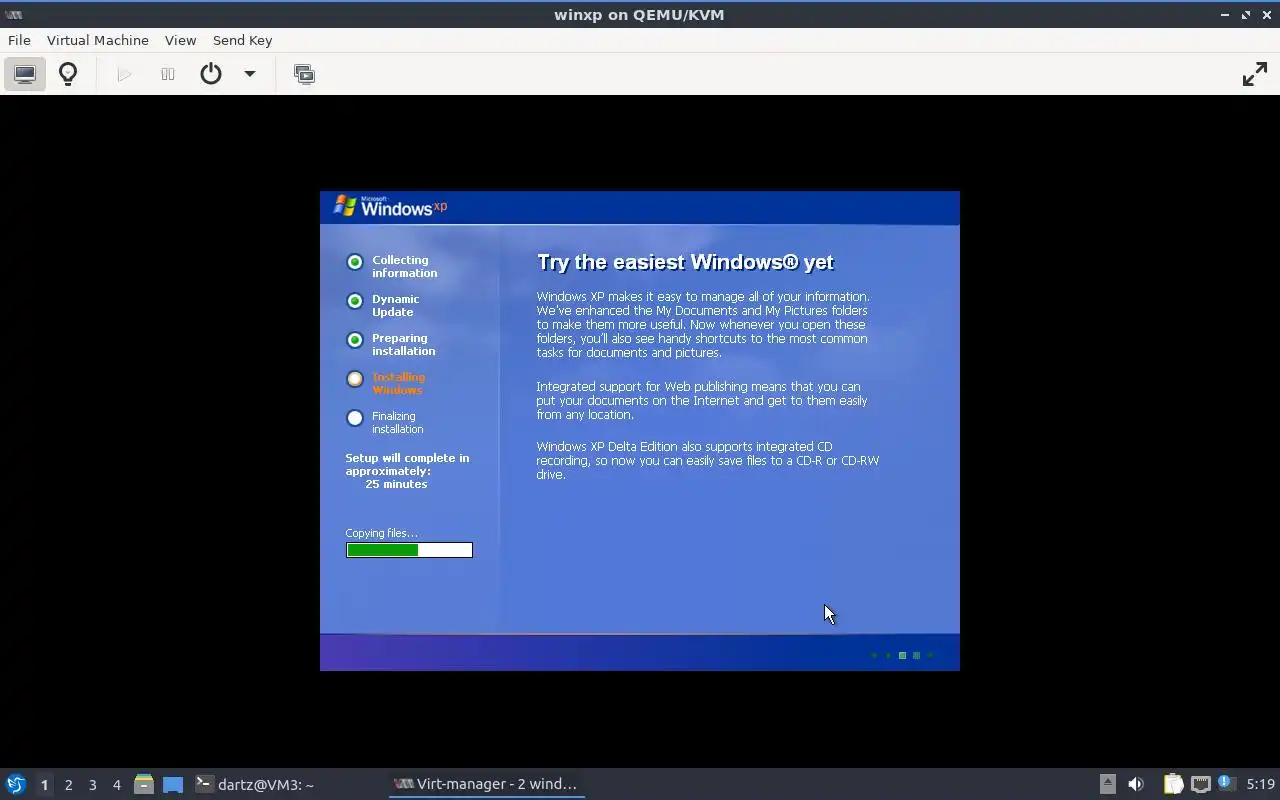Open Manage VM snapshots icon
Image resolution: width=1280 pixels, height=800 pixels.
[304, 74]
